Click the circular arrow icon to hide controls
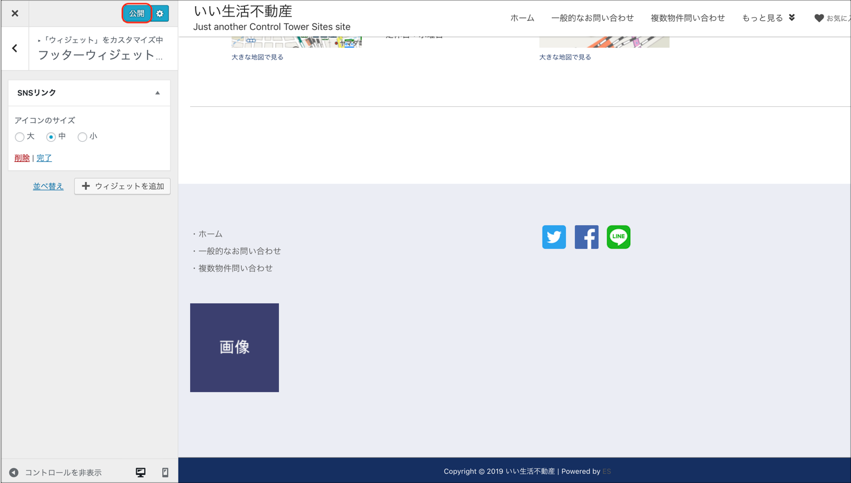 click(x=14, y=472)
